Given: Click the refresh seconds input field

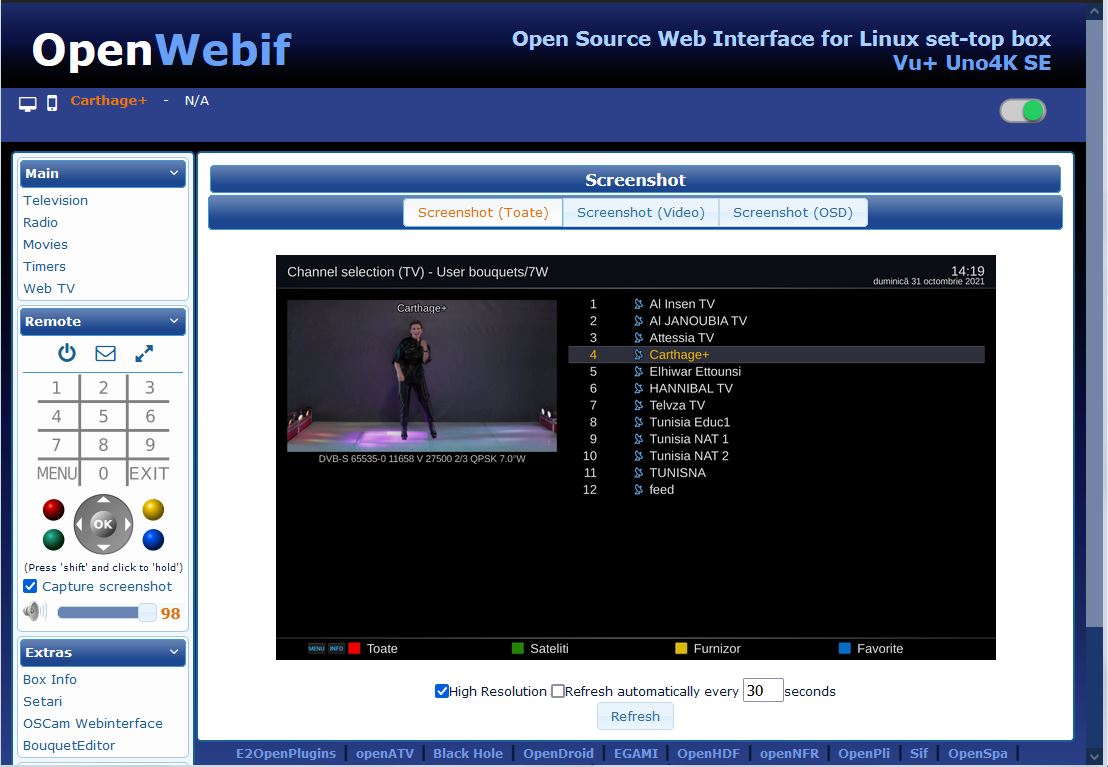Looking at the screenshot, I should 762,691.
